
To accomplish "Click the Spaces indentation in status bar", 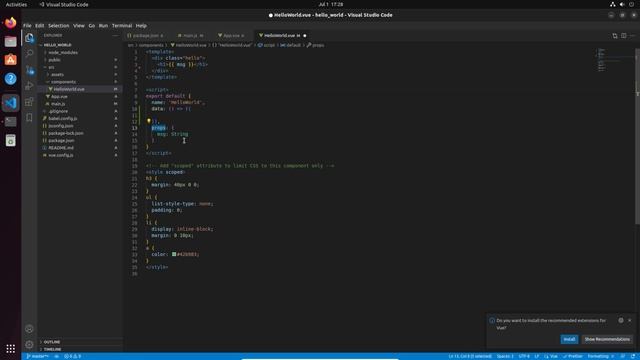I will click(505, 356).
